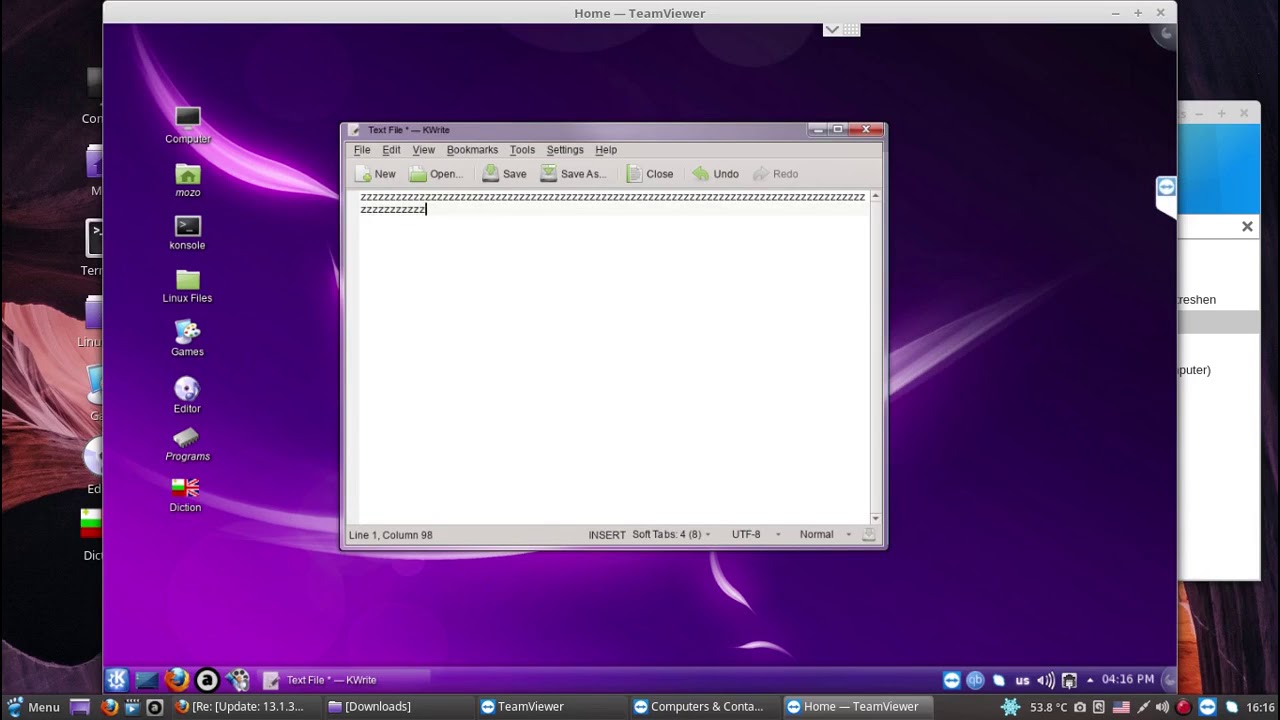Click the TeamViewer side panel toggle tab
Viewport: 1280px width, 720px height.
coord(1166,188)
